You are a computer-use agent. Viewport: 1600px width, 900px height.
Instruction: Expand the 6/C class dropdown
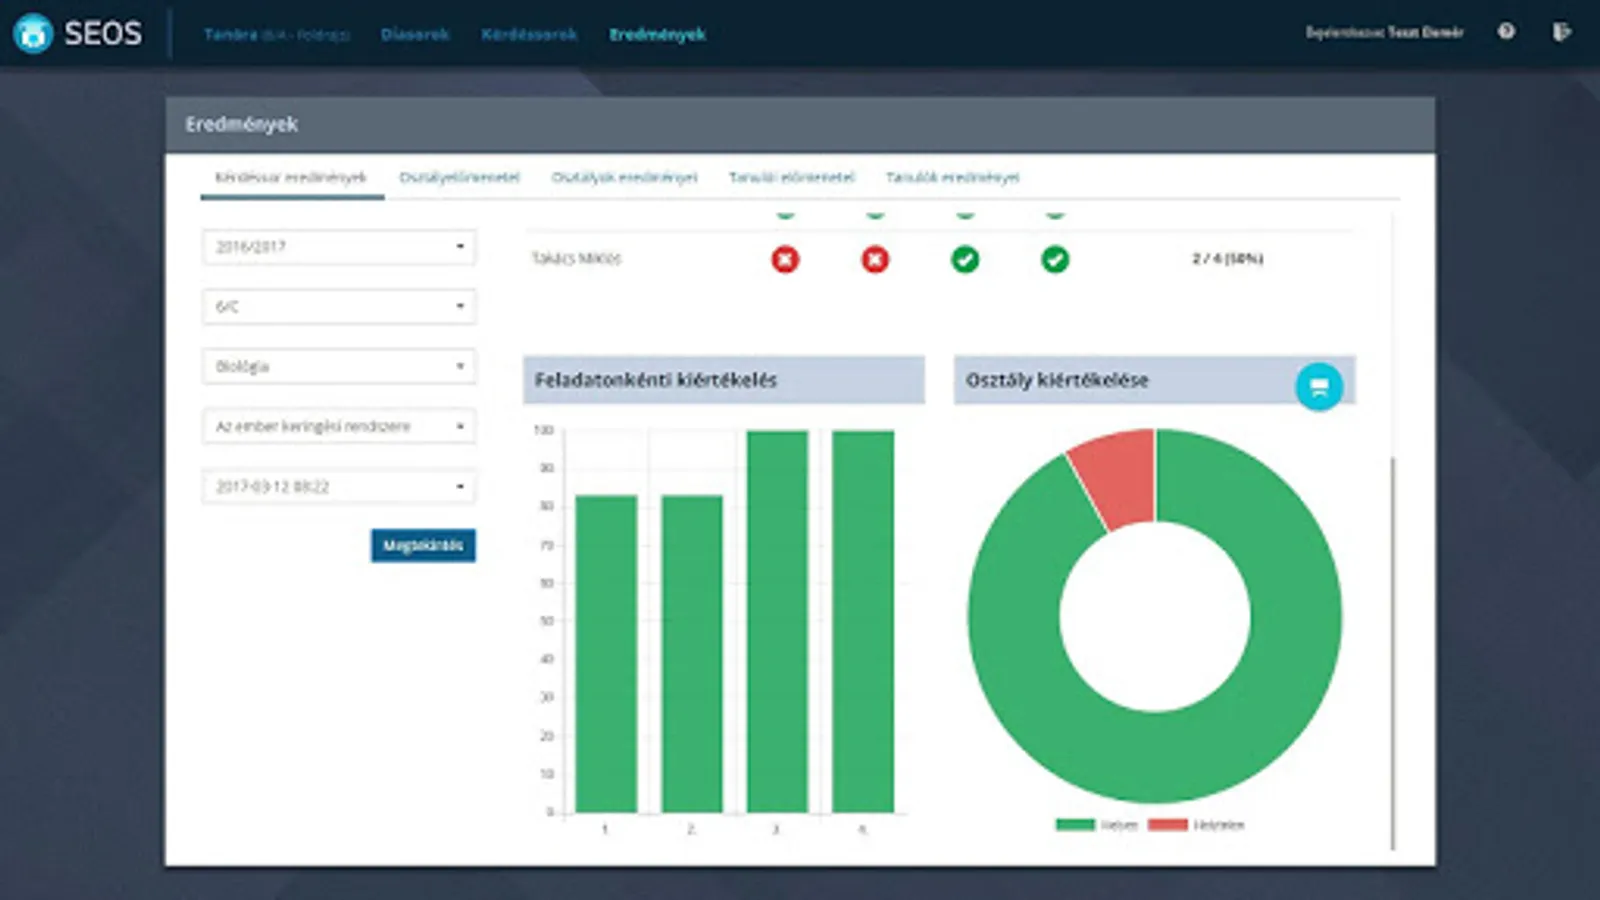pos(339,307)
